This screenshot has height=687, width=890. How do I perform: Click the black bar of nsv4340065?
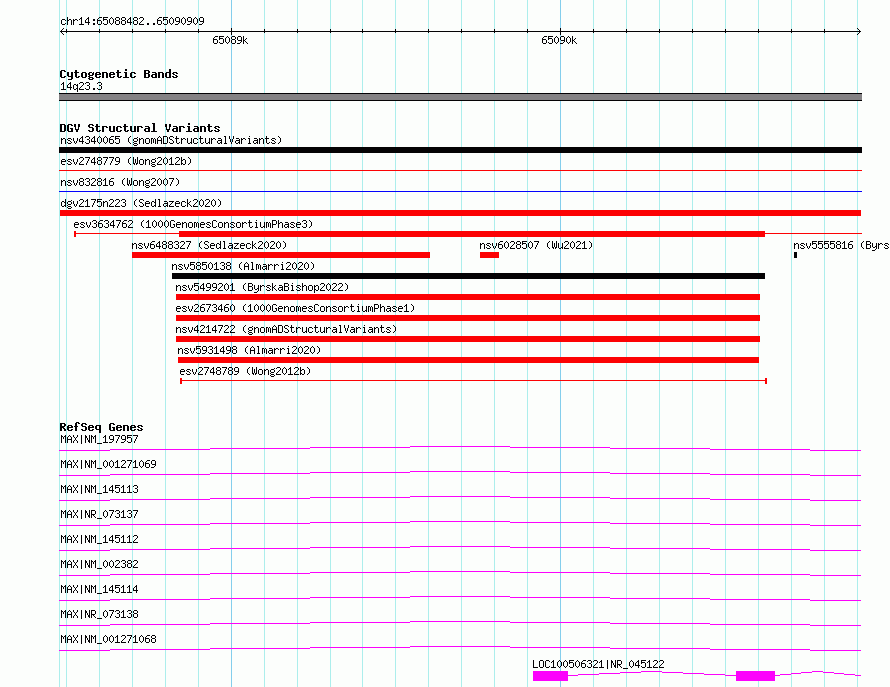click(x=460, y=150)
